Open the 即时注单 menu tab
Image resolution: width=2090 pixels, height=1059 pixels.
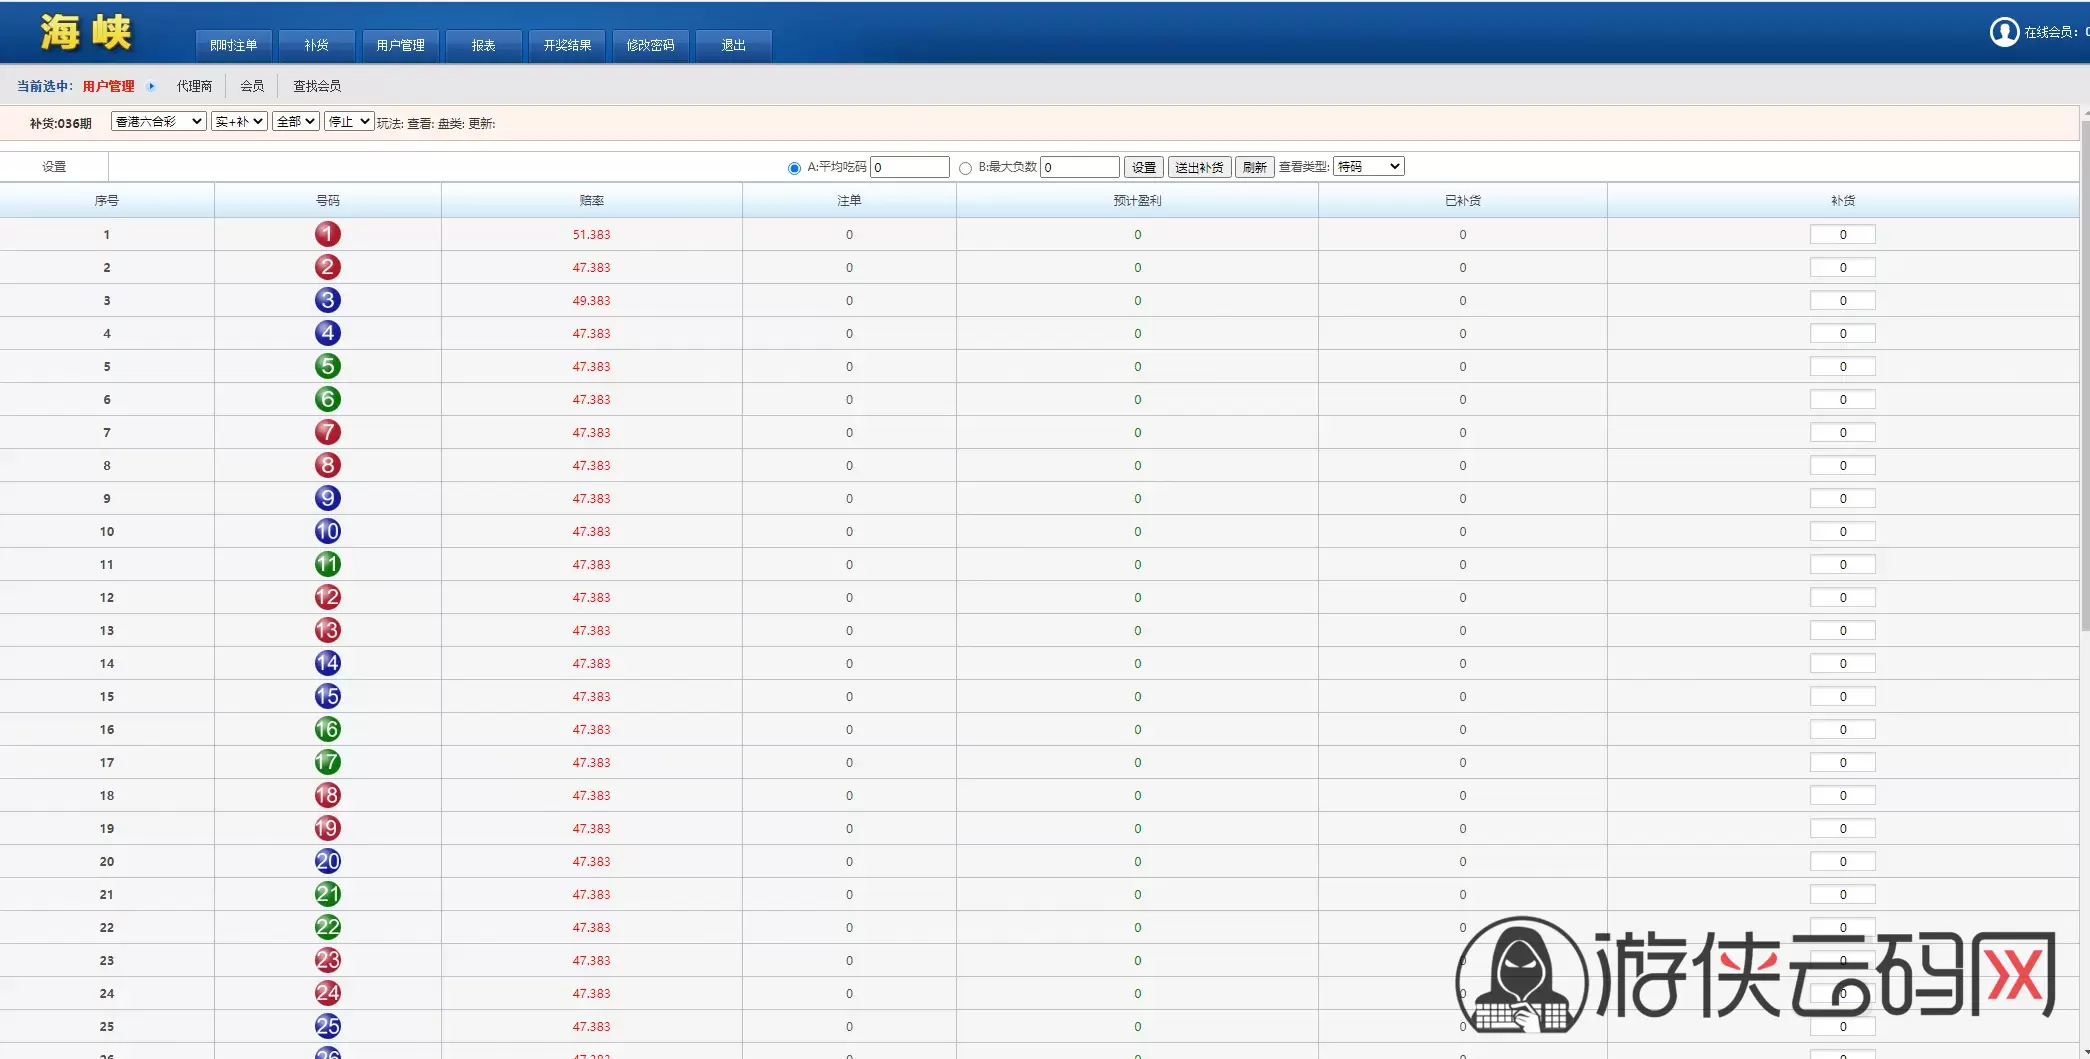tap(234, 45)
